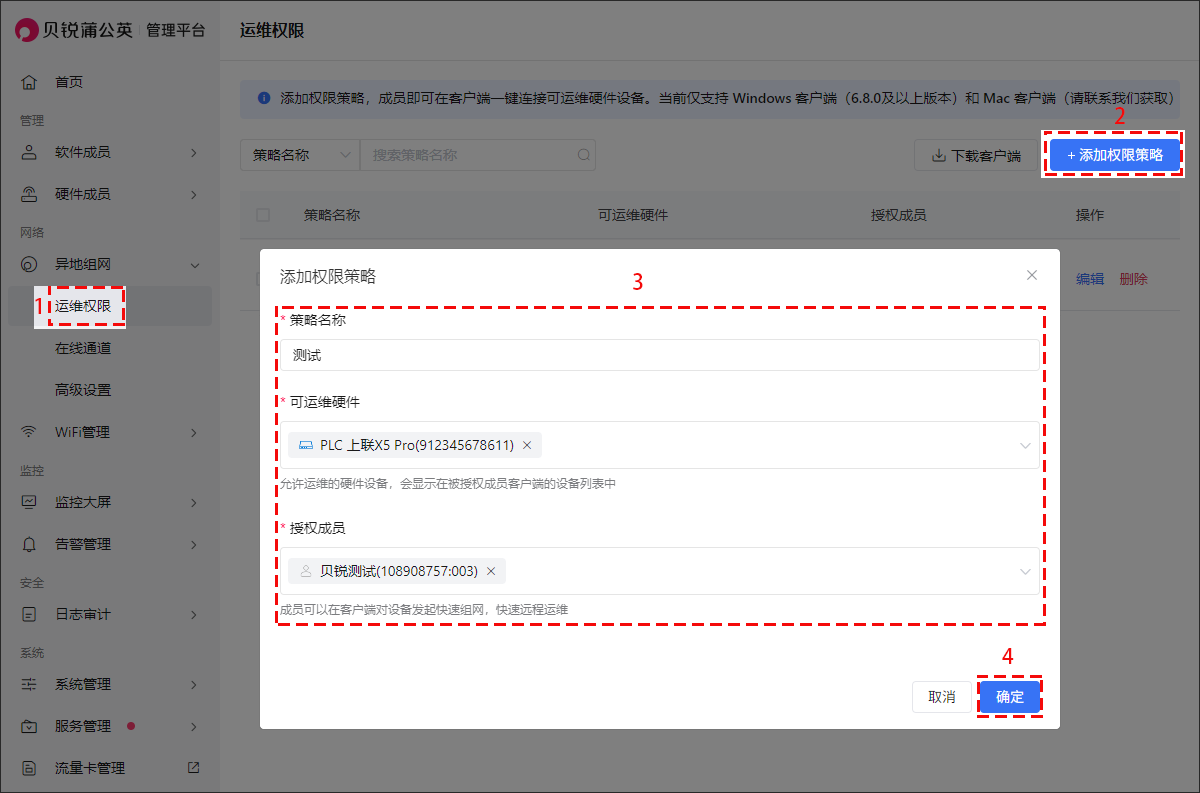The width and height of the screenshot is (1200, 793).
Task: Collapse the 异地组网 menu
Action: (194, 265)
